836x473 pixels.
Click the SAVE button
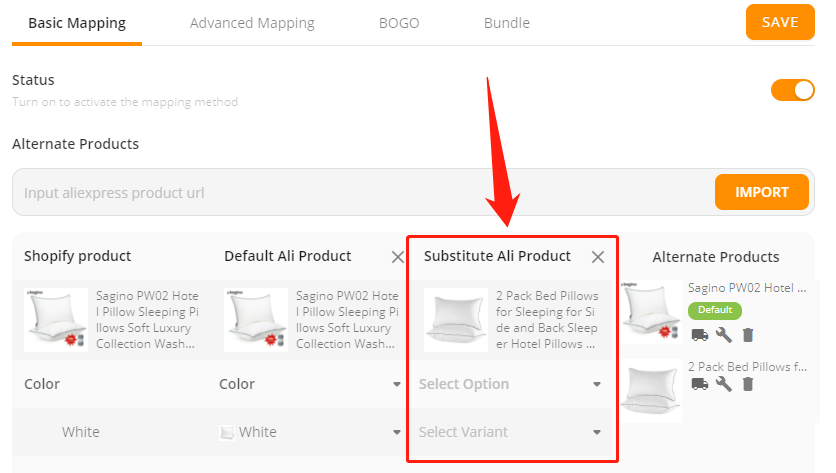click(780, 22)
